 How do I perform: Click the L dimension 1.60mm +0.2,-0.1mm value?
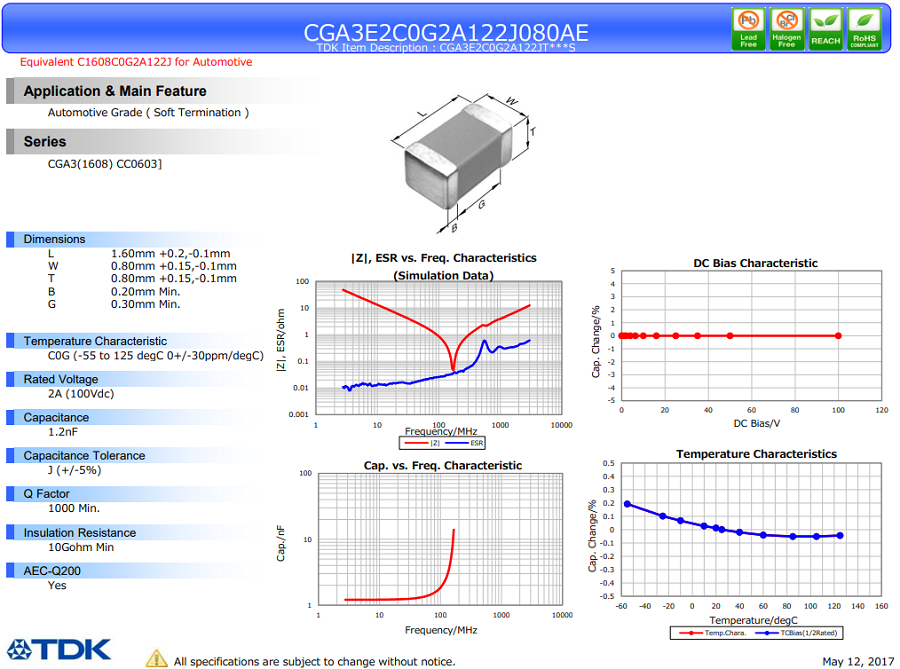[170, 254]
